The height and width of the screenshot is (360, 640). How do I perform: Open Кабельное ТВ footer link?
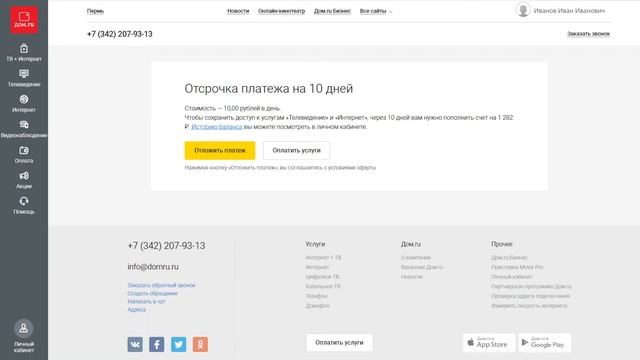click(x=323, y=287)
